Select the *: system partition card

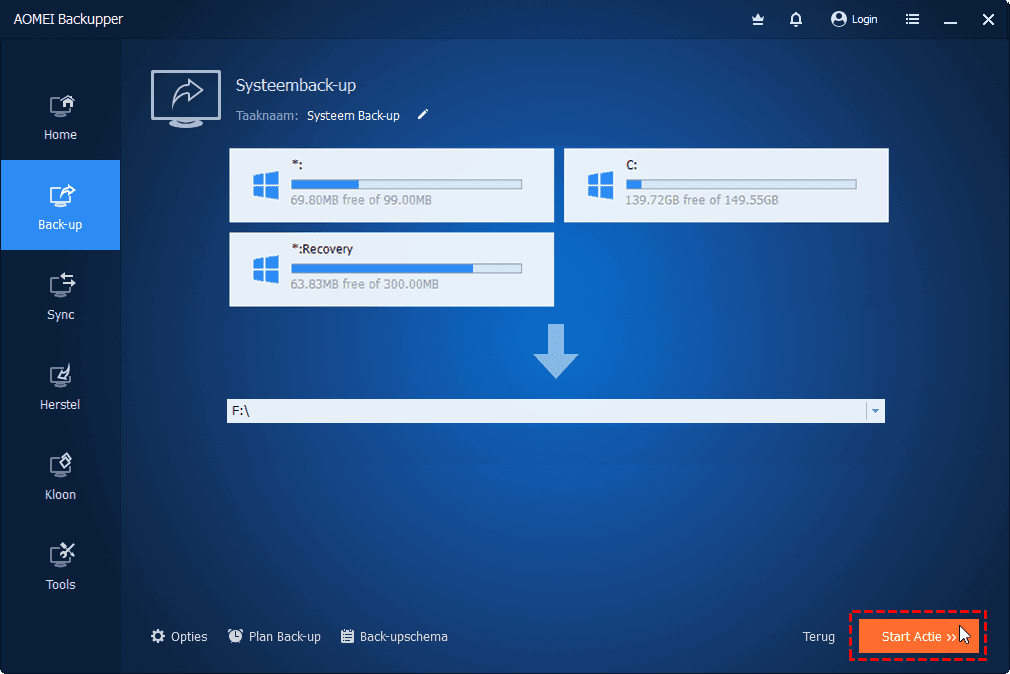[392, 185]
